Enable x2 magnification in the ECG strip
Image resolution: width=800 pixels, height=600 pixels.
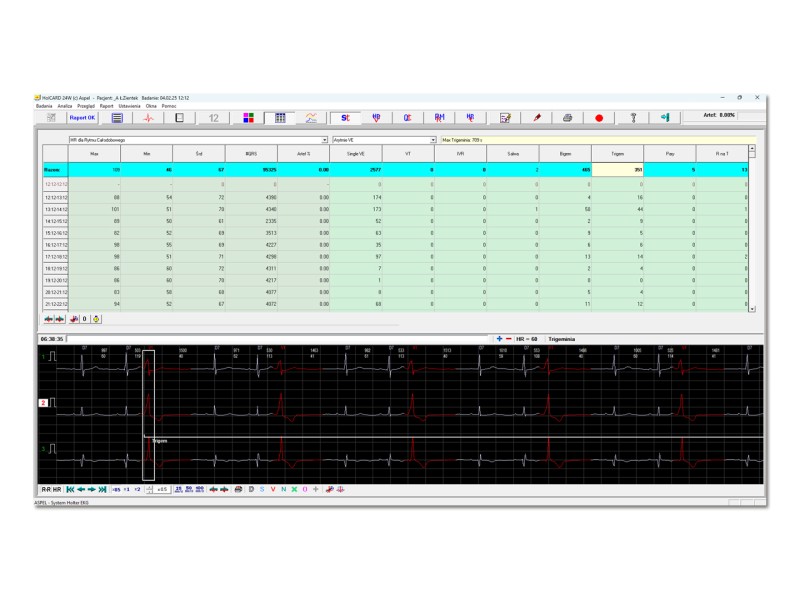[137, 489]
